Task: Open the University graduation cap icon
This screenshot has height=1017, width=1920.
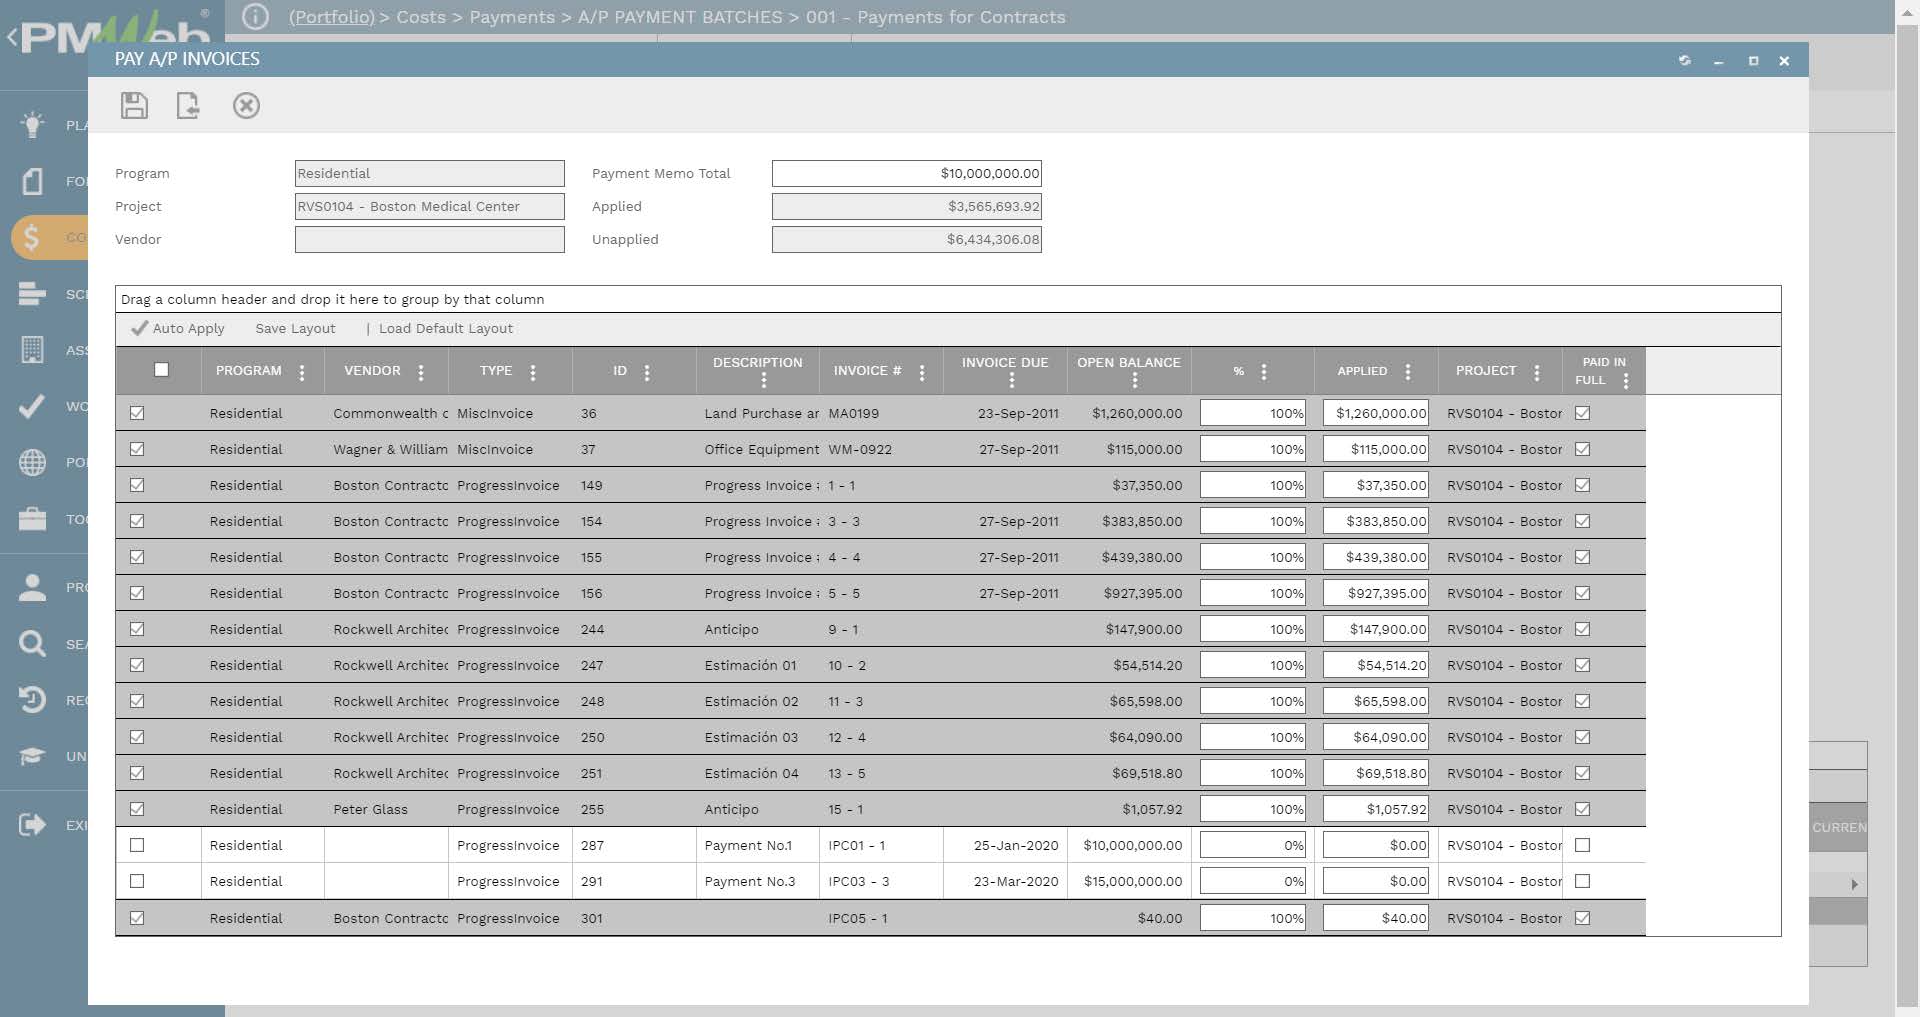Action: point(32,756)
